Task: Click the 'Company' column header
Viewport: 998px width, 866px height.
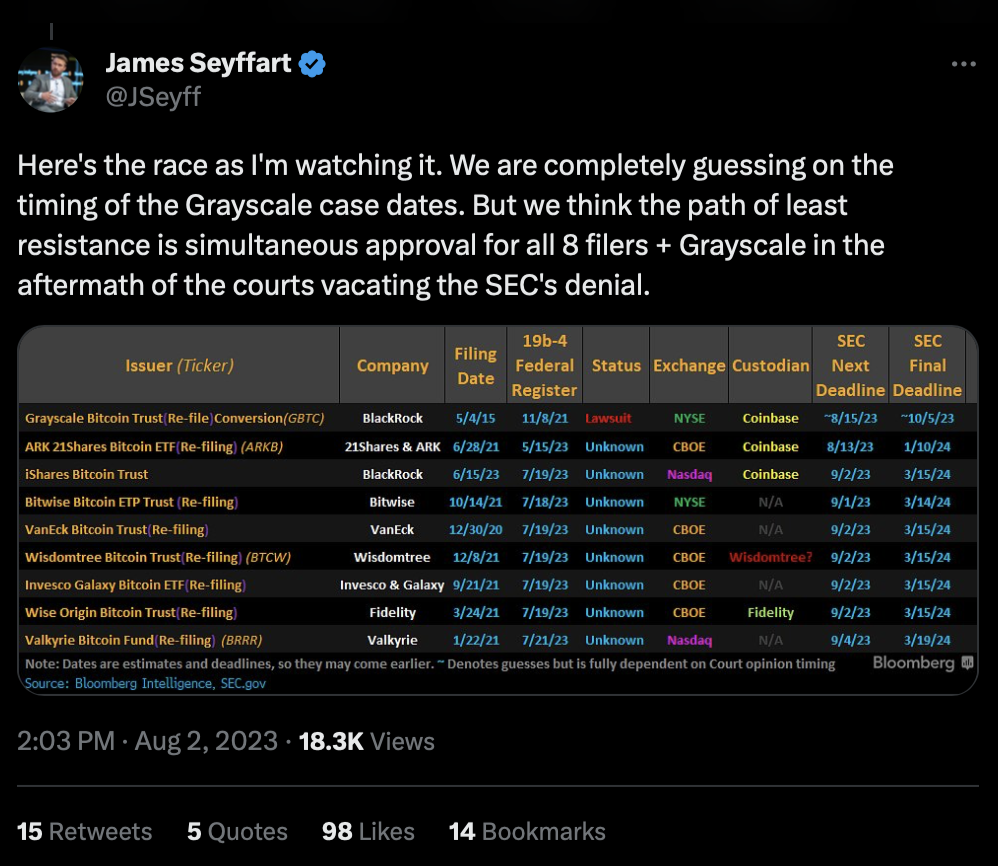Action: coord(393,366)
